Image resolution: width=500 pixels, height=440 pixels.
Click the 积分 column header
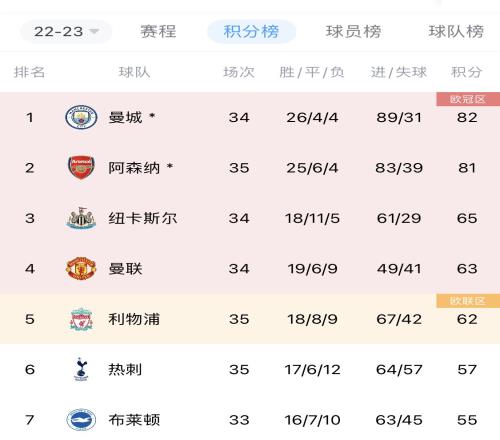tap(466, 72)
